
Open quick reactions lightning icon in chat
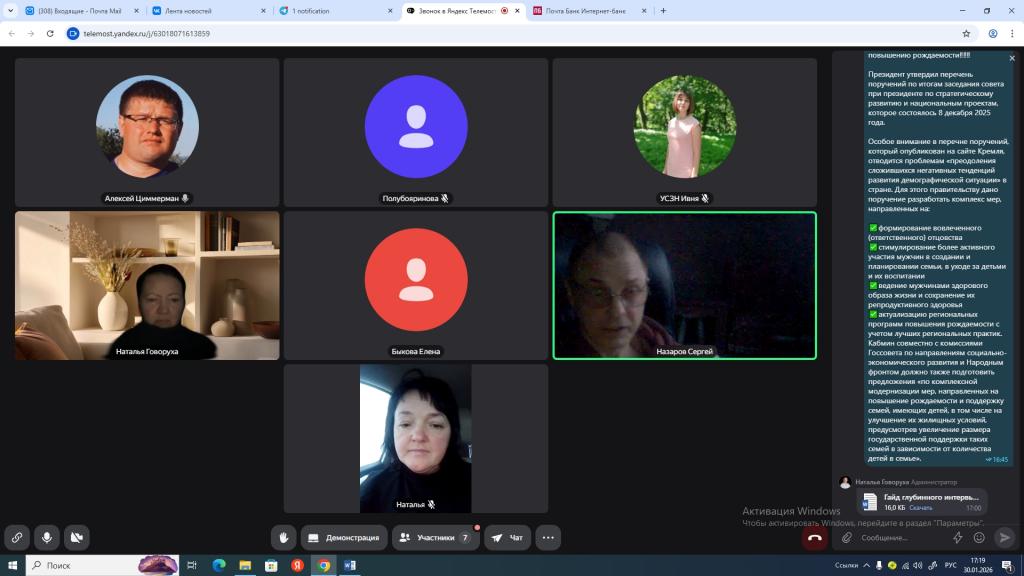(958, 537)
